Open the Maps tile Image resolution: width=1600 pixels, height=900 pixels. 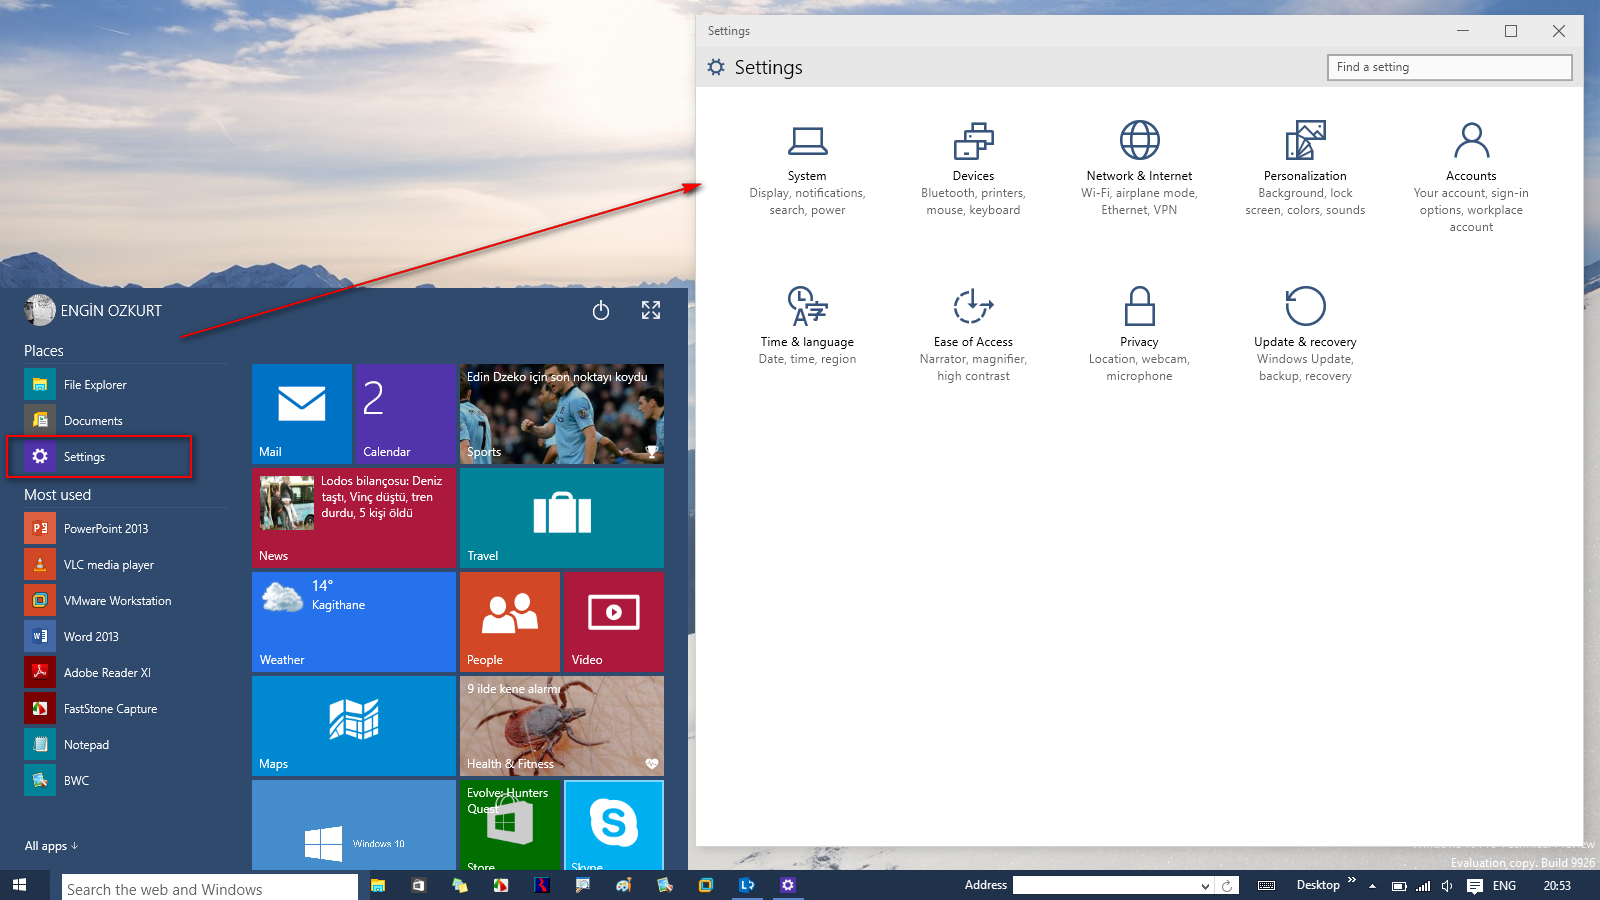coord(354,726)
